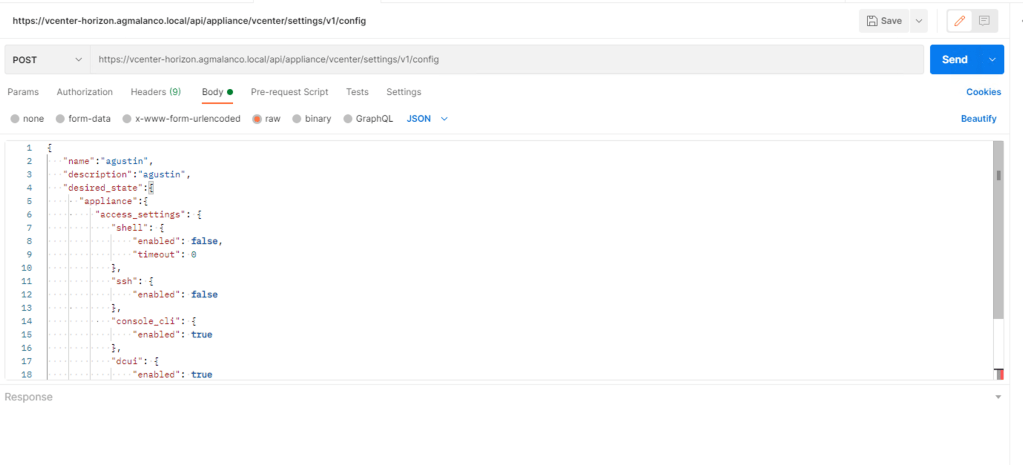This screenshot has height=465, width=1023.
Task: Go to the Pre-request Script tab
Action: [x=289, y=92]
